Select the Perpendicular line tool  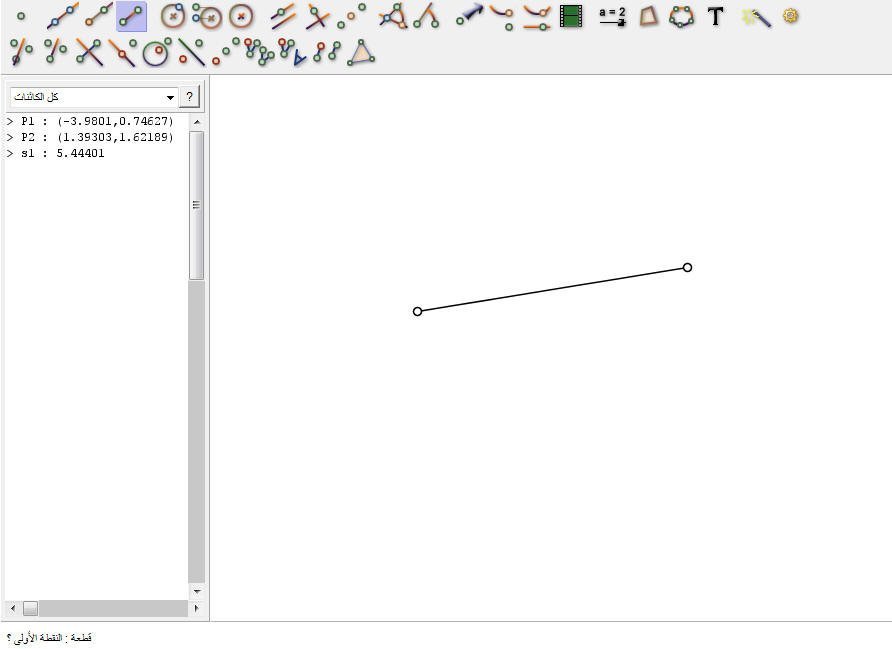pos(317,16)
